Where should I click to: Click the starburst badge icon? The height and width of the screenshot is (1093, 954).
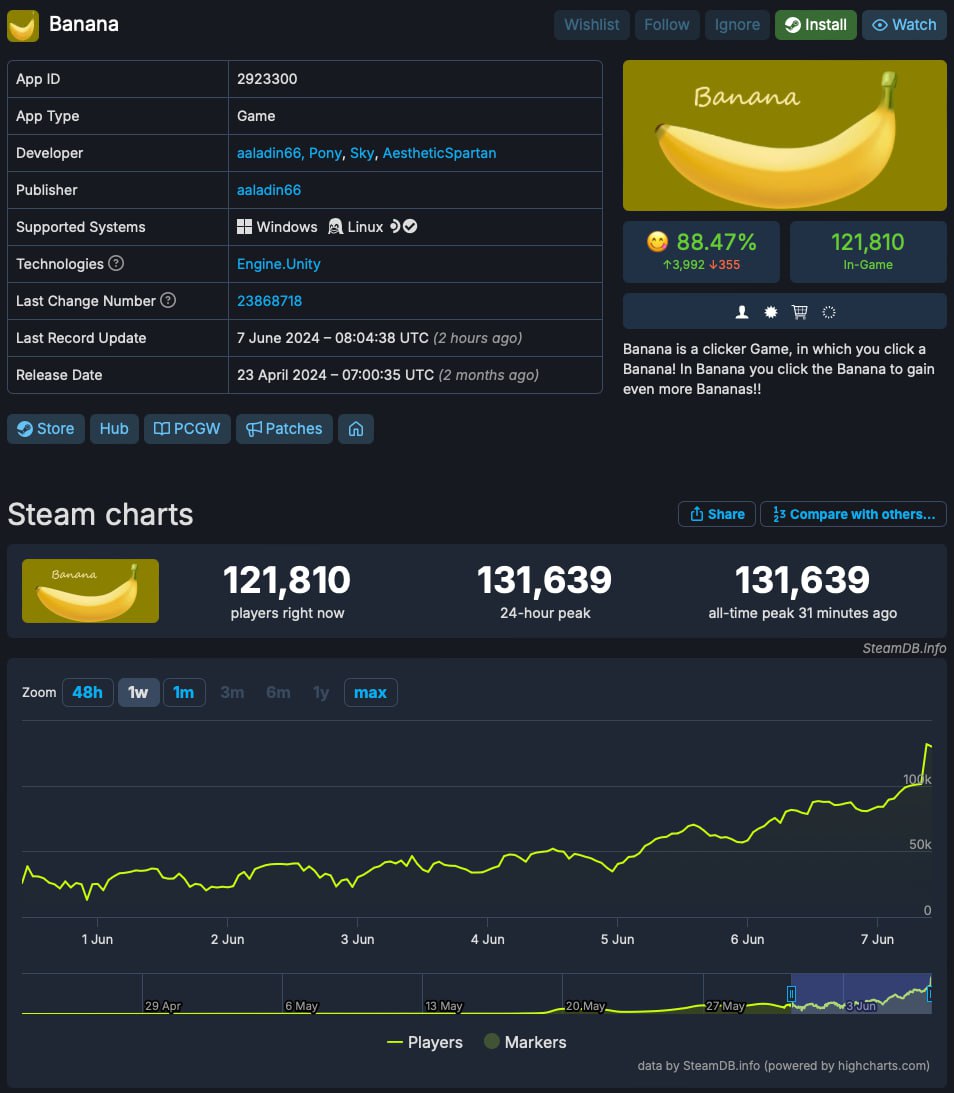click(x=771, y=312)
